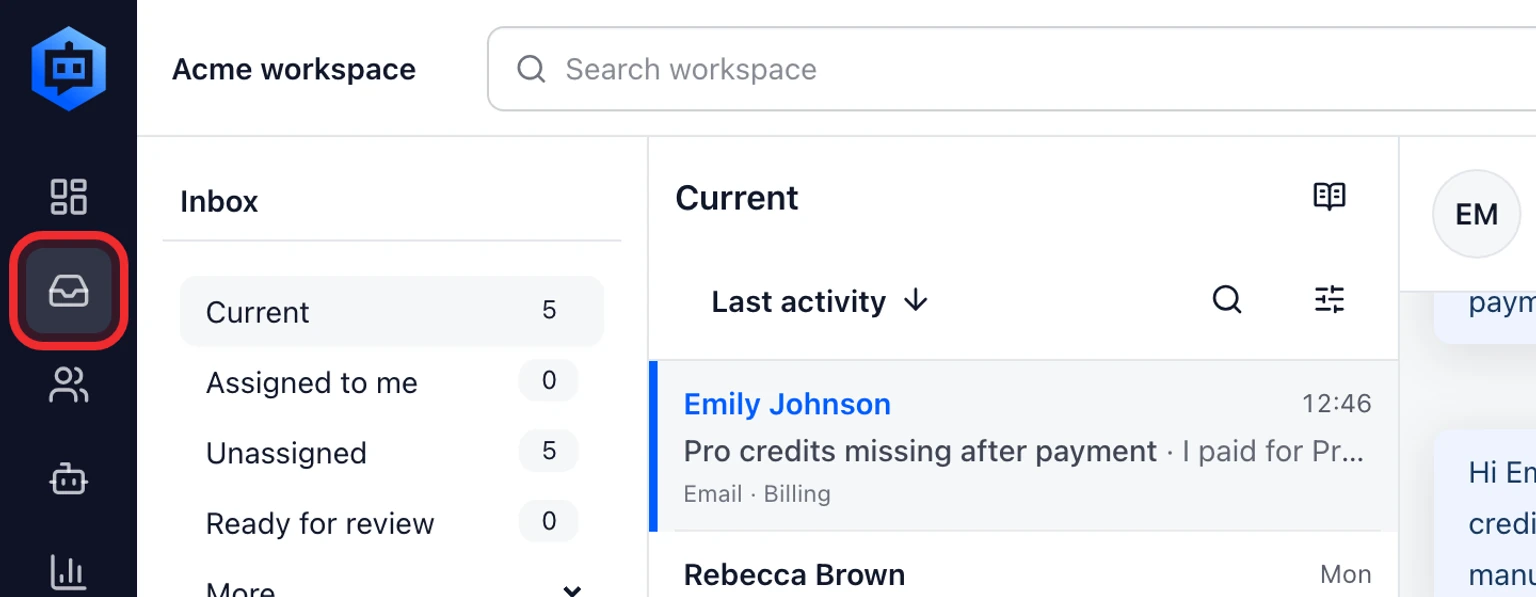
Task: Select the Unassigned inbox view
Action: point(392,452)
